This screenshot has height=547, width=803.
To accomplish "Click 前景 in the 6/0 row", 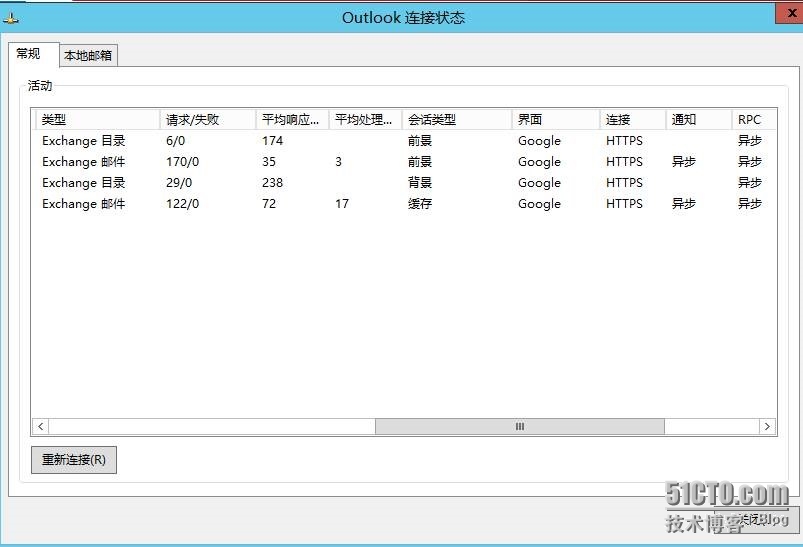I will [420, 141].
